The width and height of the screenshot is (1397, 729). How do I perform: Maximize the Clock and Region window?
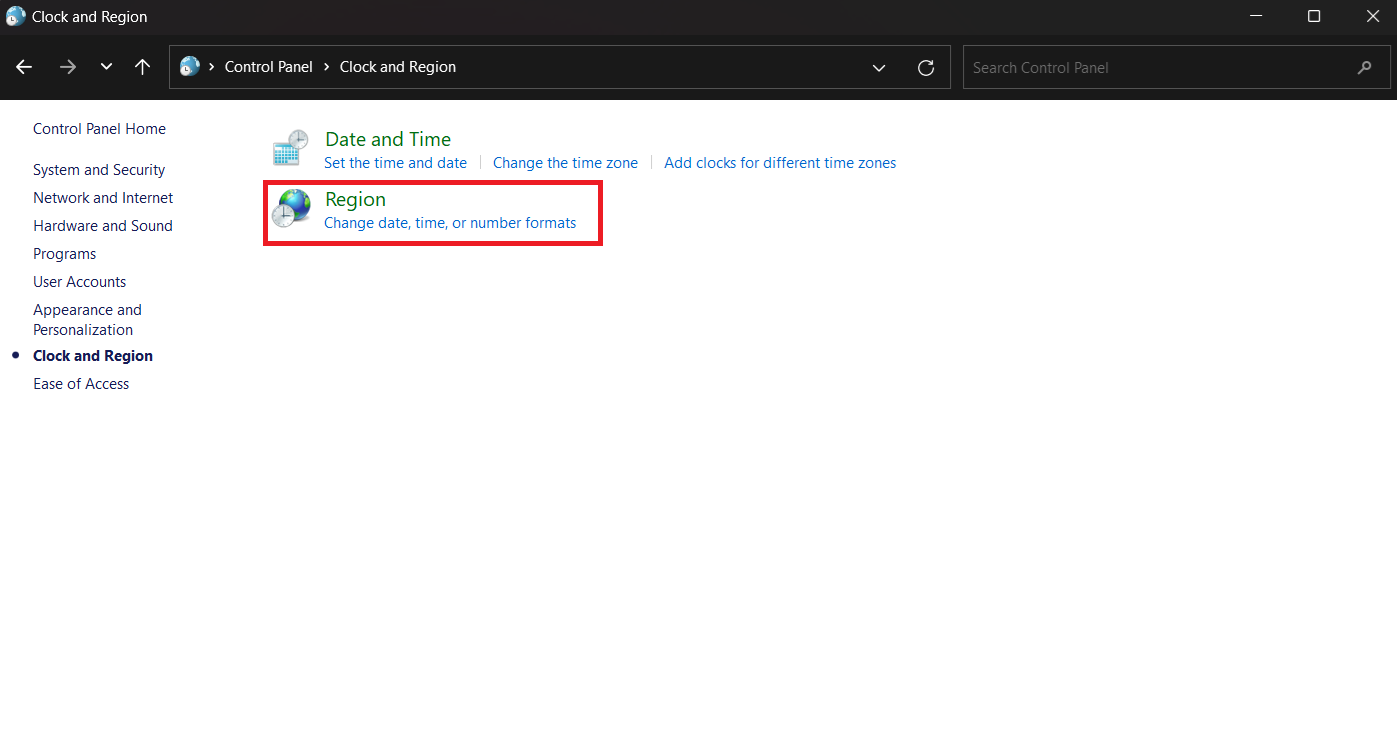pyautogui.click(x=1314, y=16)
